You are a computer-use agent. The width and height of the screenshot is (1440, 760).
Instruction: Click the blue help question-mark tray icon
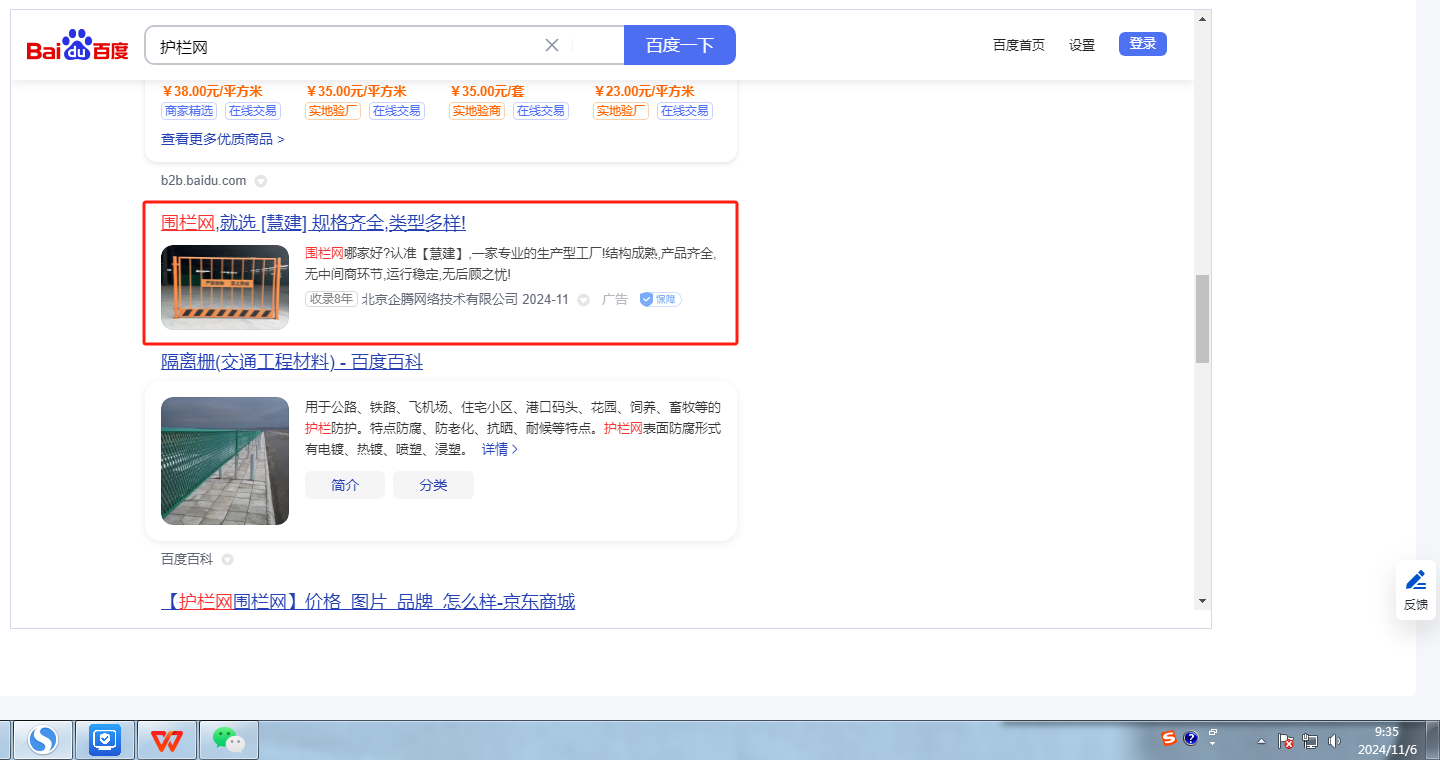coord(1190,738)
